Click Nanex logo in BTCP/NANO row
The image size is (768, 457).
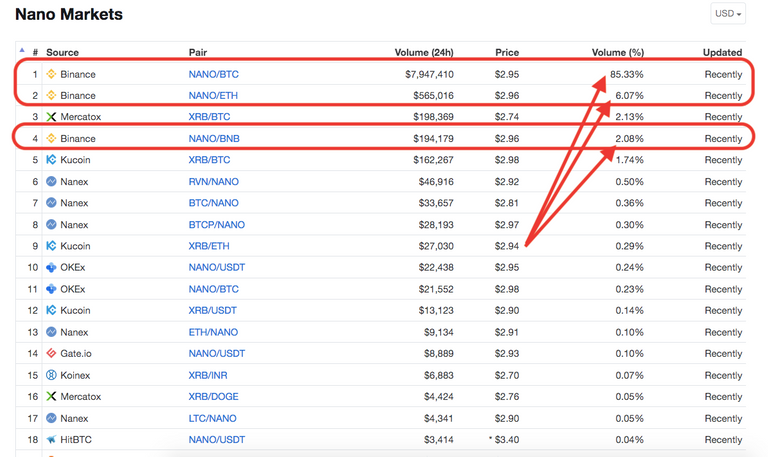[51, 225]
